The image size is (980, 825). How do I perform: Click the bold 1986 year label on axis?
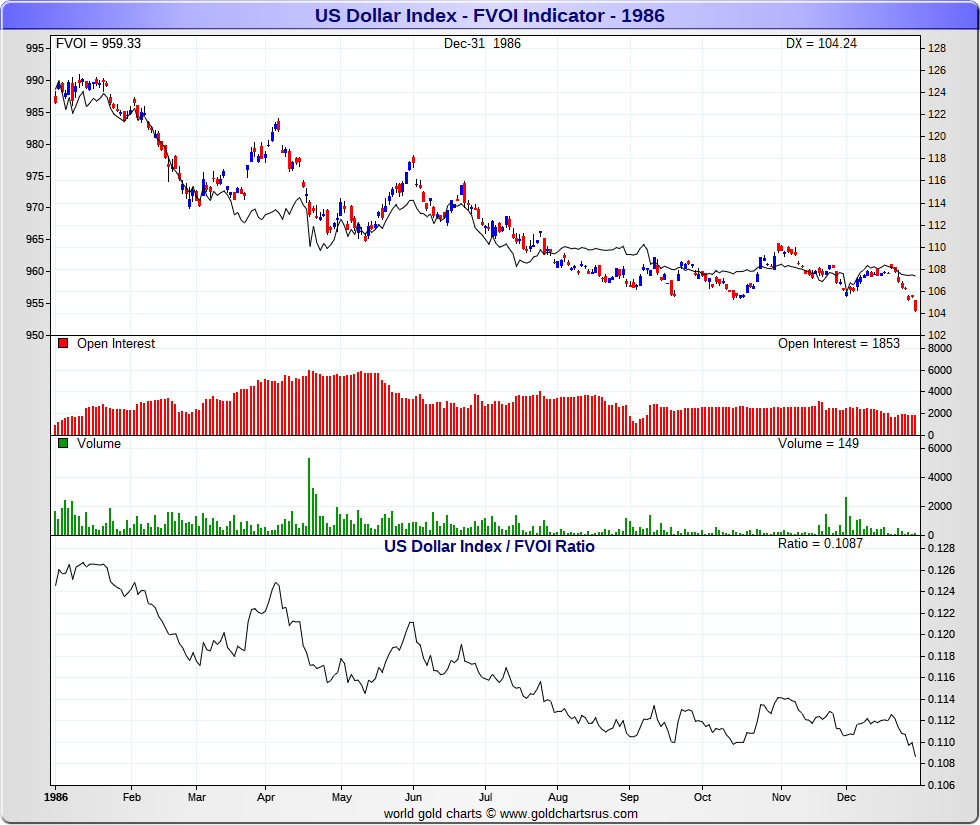pos(56,798)
